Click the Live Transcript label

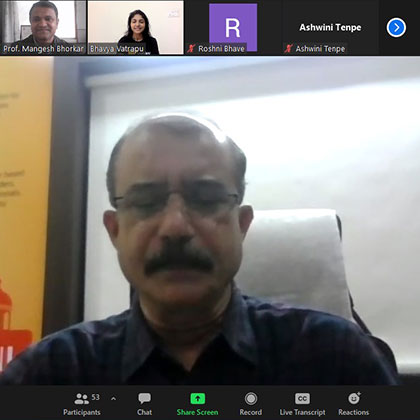[x=302, y=412]
